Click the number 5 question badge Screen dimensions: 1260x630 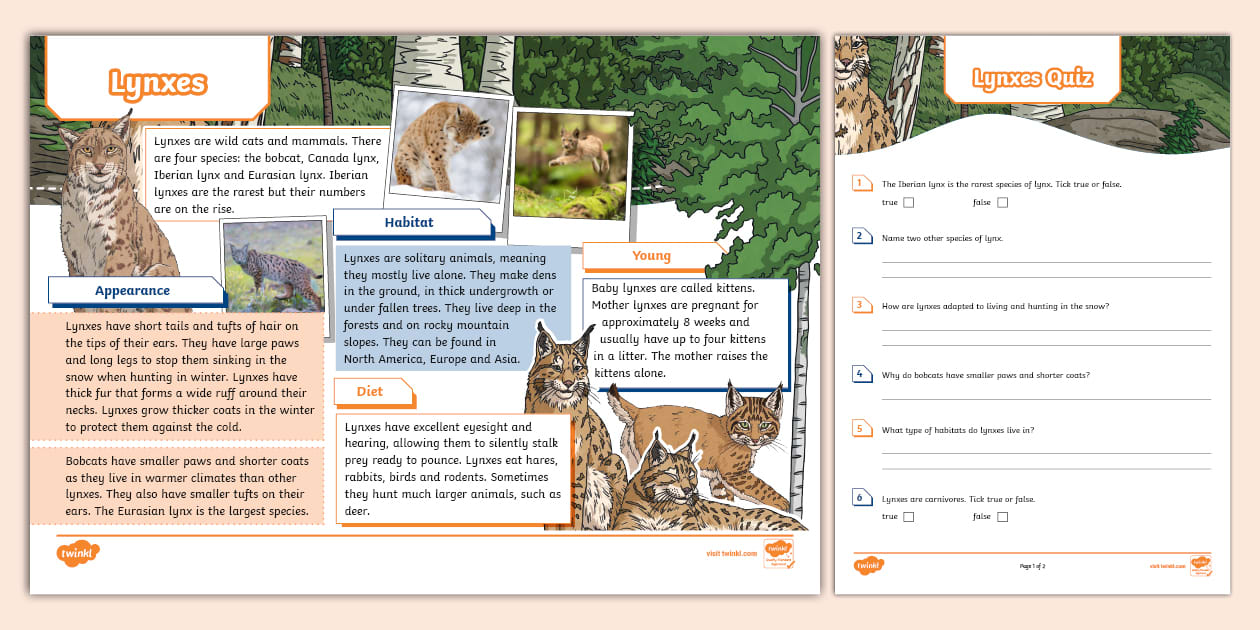point(861,428)
